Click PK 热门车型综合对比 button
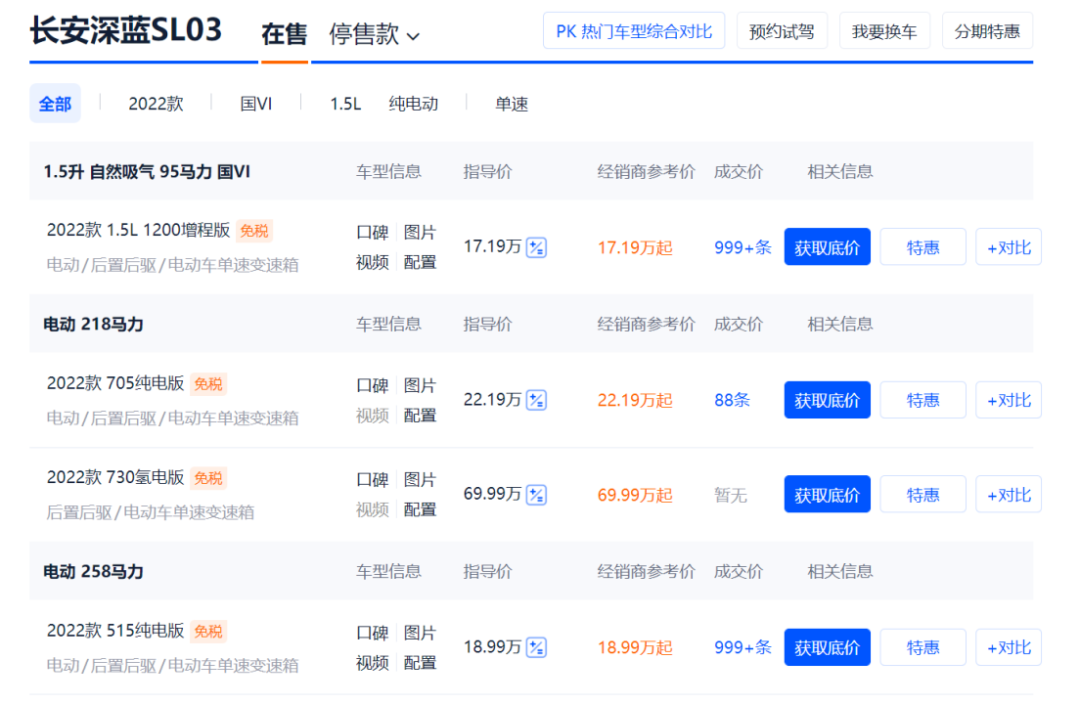 (x=634, y=31)
